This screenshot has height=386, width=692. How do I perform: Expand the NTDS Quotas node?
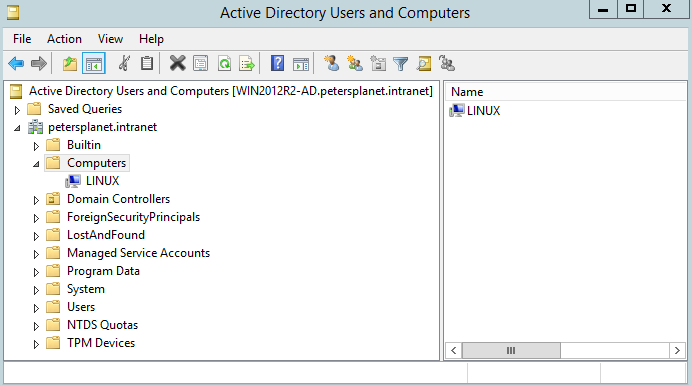(36, 326)
